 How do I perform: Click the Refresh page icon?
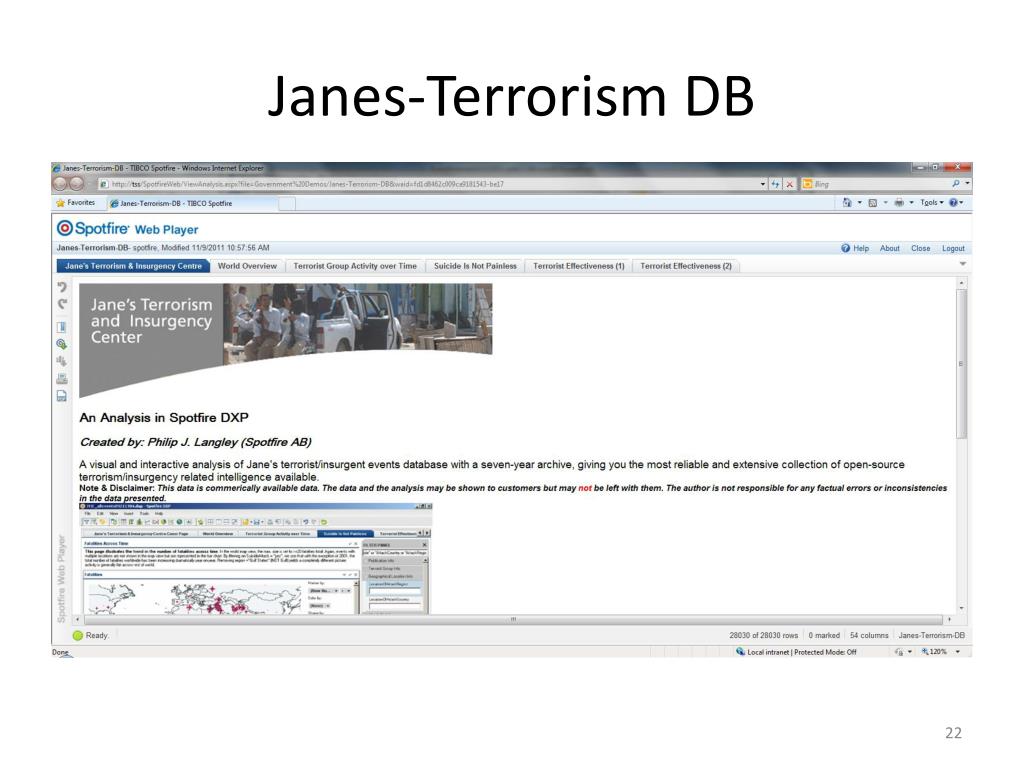[775, 184]
